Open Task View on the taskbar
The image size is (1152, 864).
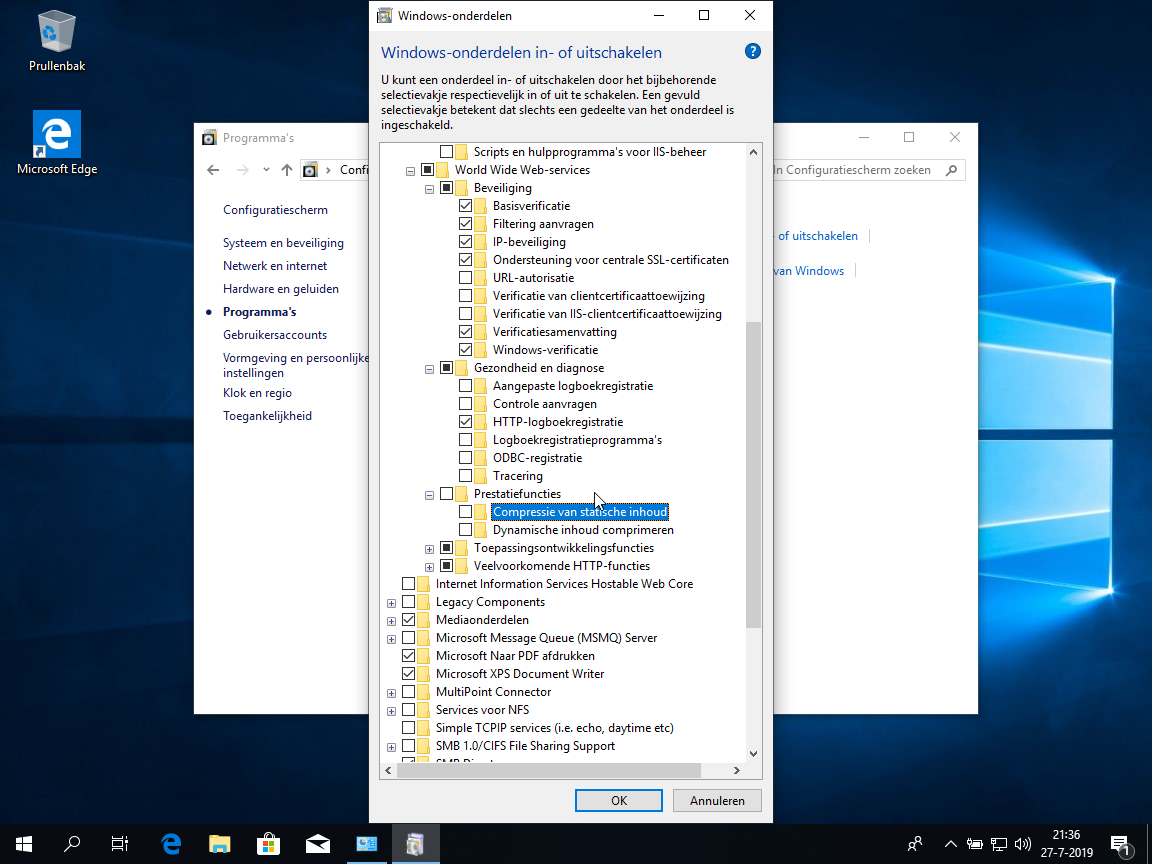pyautogui.click(x=120, y=843)
